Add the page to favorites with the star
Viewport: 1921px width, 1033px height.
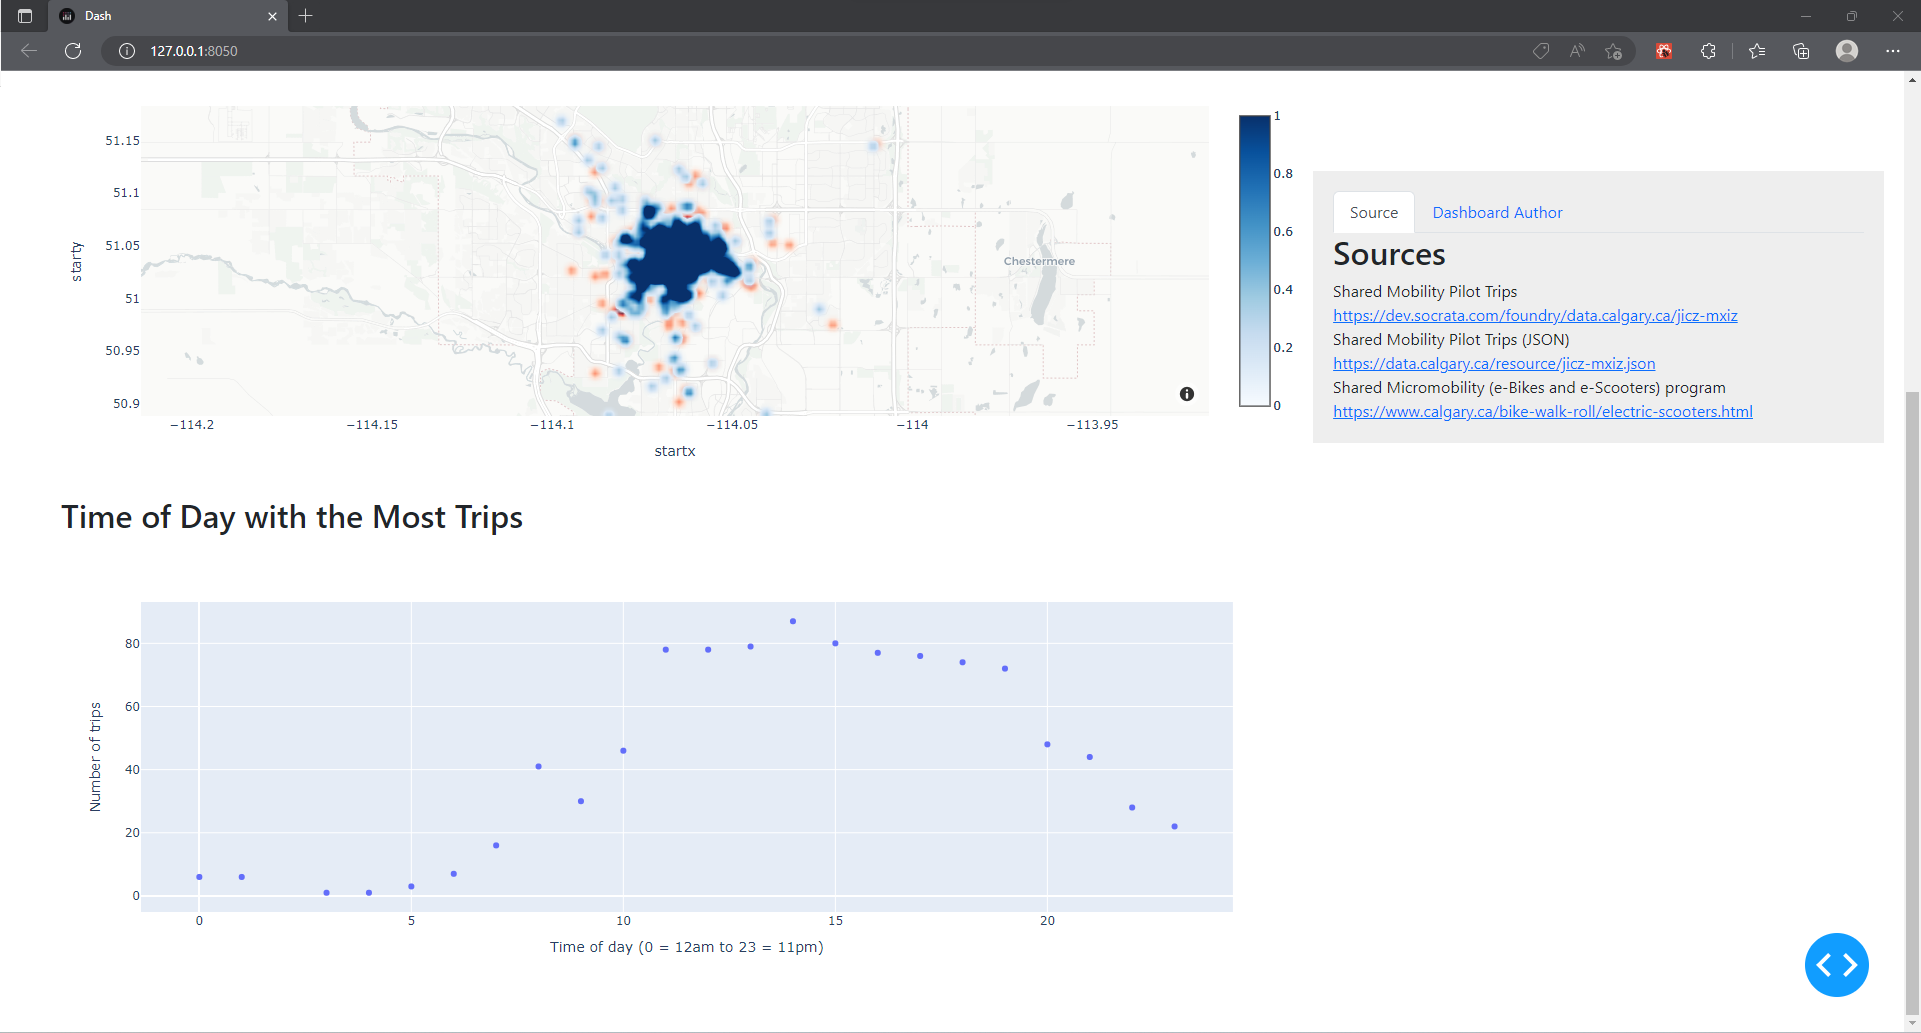point(1613,51)
